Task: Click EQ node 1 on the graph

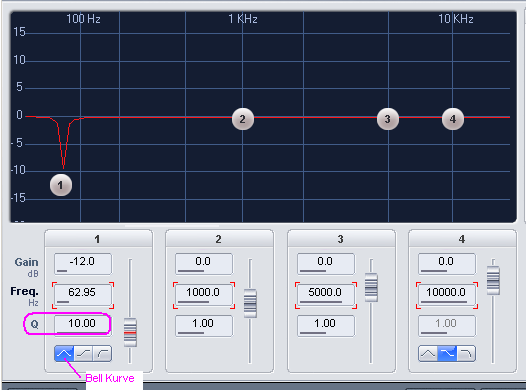Action: click(x=61, y=185)
